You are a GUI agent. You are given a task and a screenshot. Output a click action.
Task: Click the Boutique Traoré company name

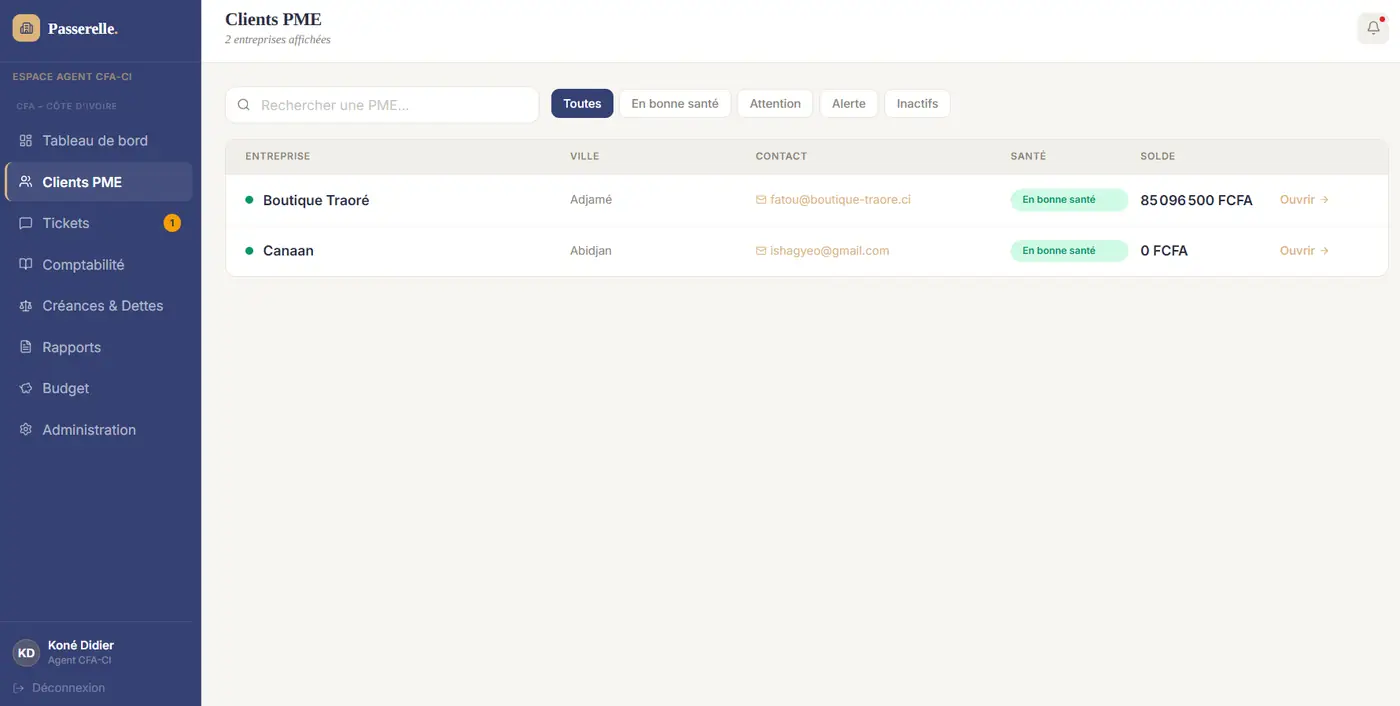pyautogui.click(x=316, y=200)
